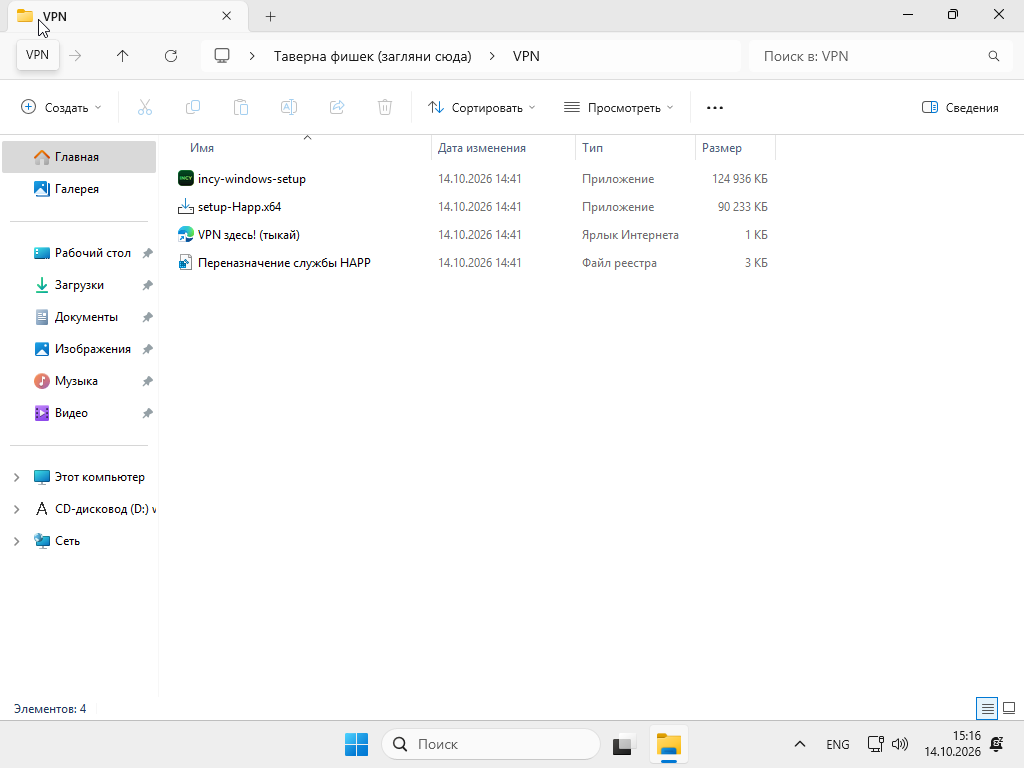
Task: Click the Copy icon in toolbar
Action: pos(193,107)
